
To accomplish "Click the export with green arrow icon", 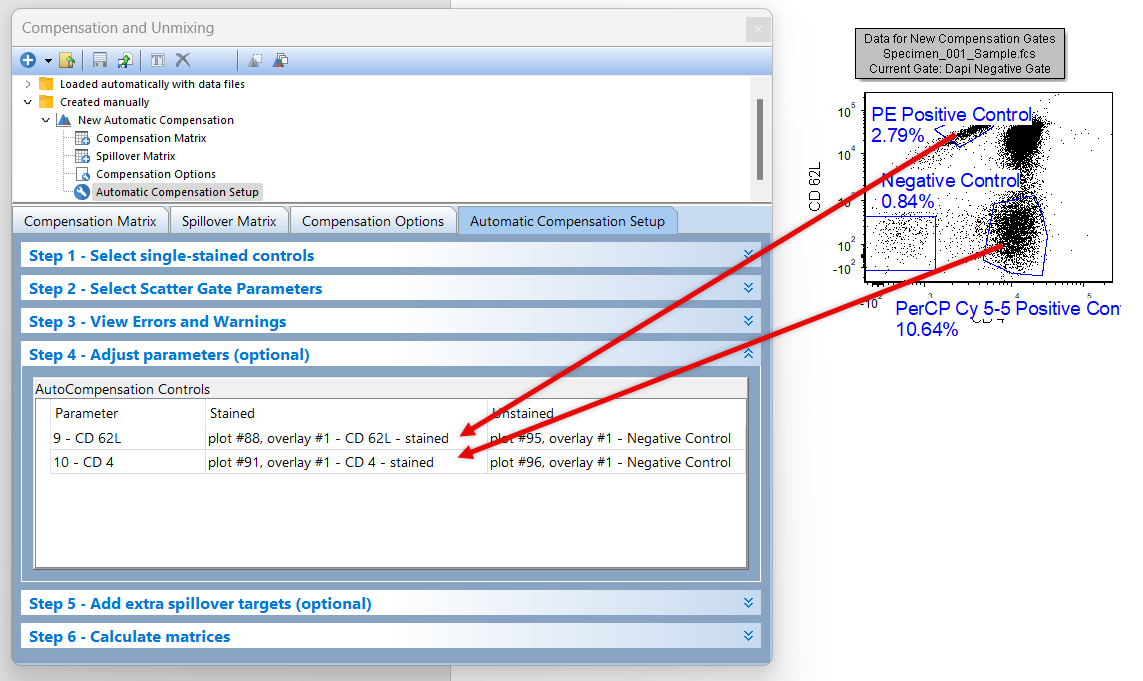I will click(x=125, y=61).
